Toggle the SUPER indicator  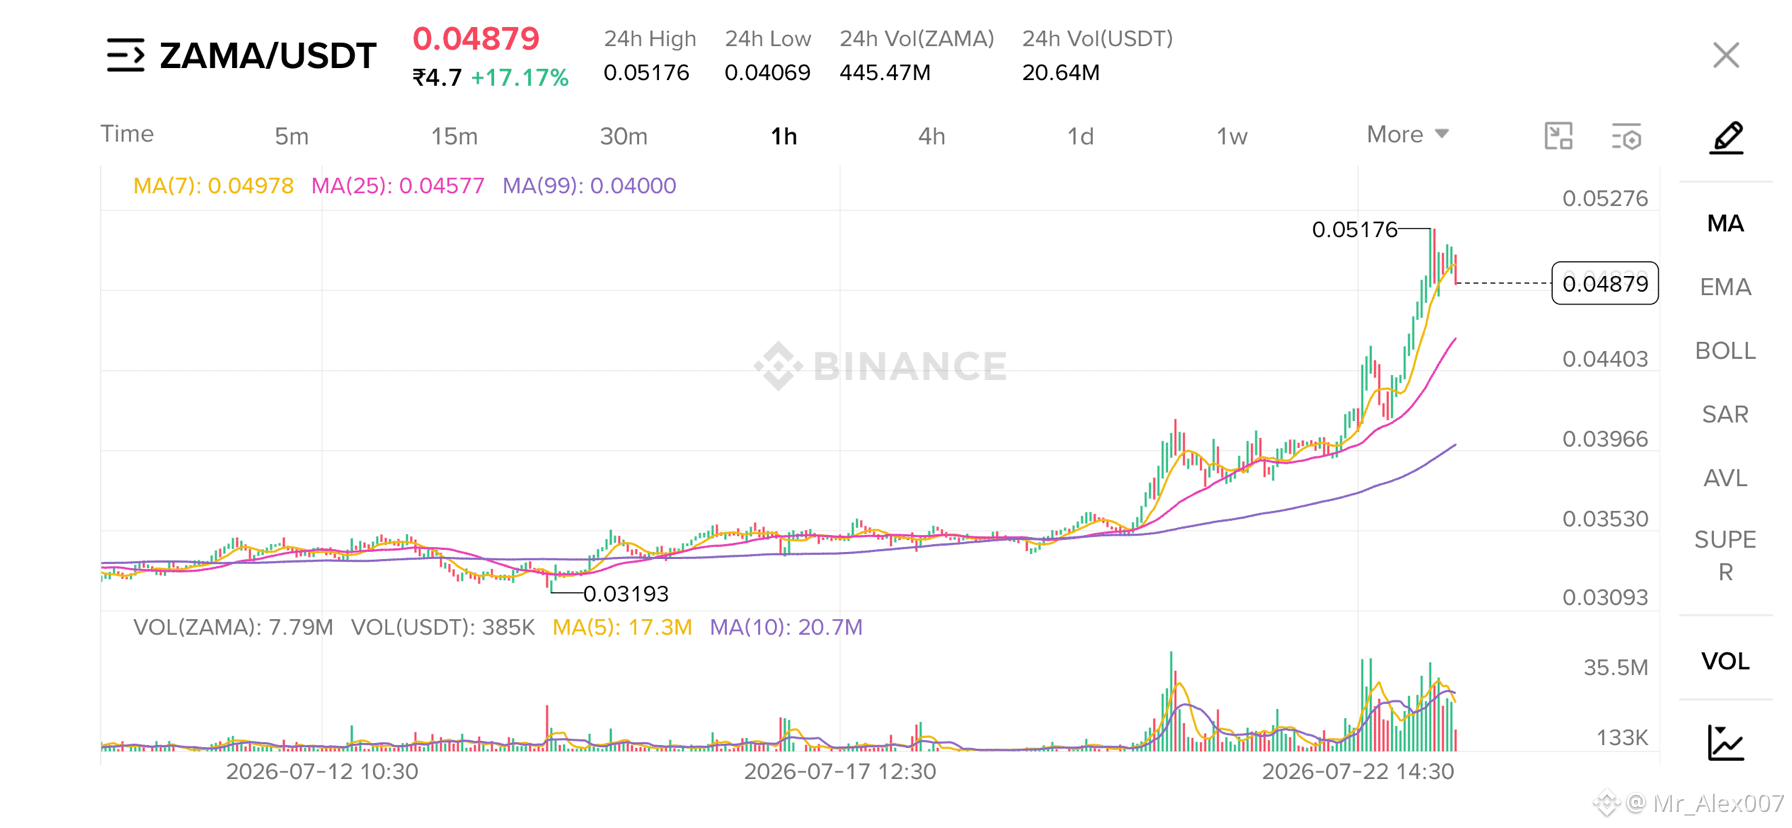1726,556
